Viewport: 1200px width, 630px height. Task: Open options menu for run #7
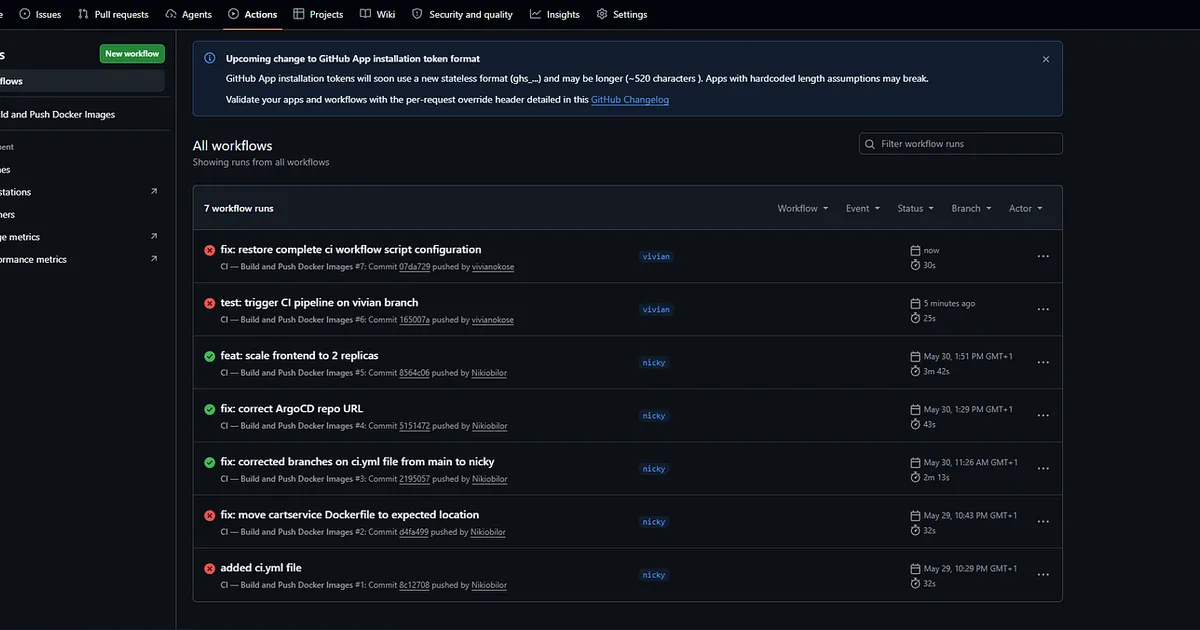[x=1043, y=256]
